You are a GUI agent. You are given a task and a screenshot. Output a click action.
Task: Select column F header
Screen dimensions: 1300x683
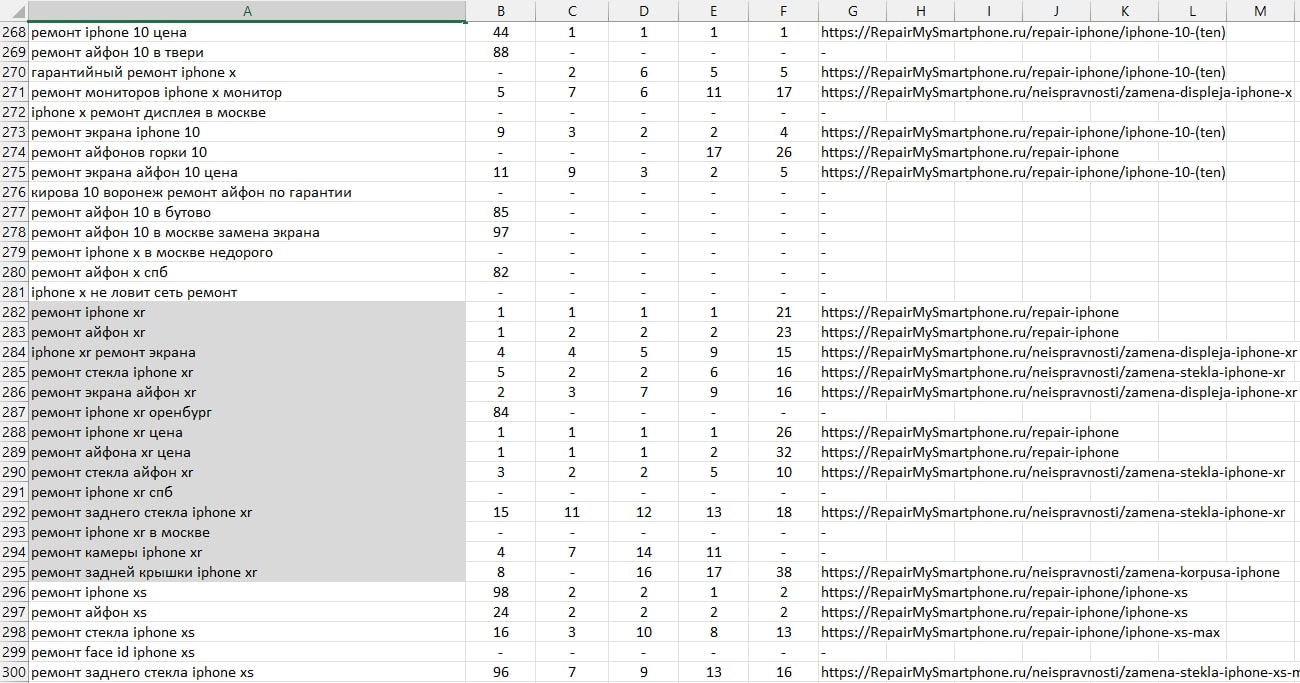(x=783, y=11)
